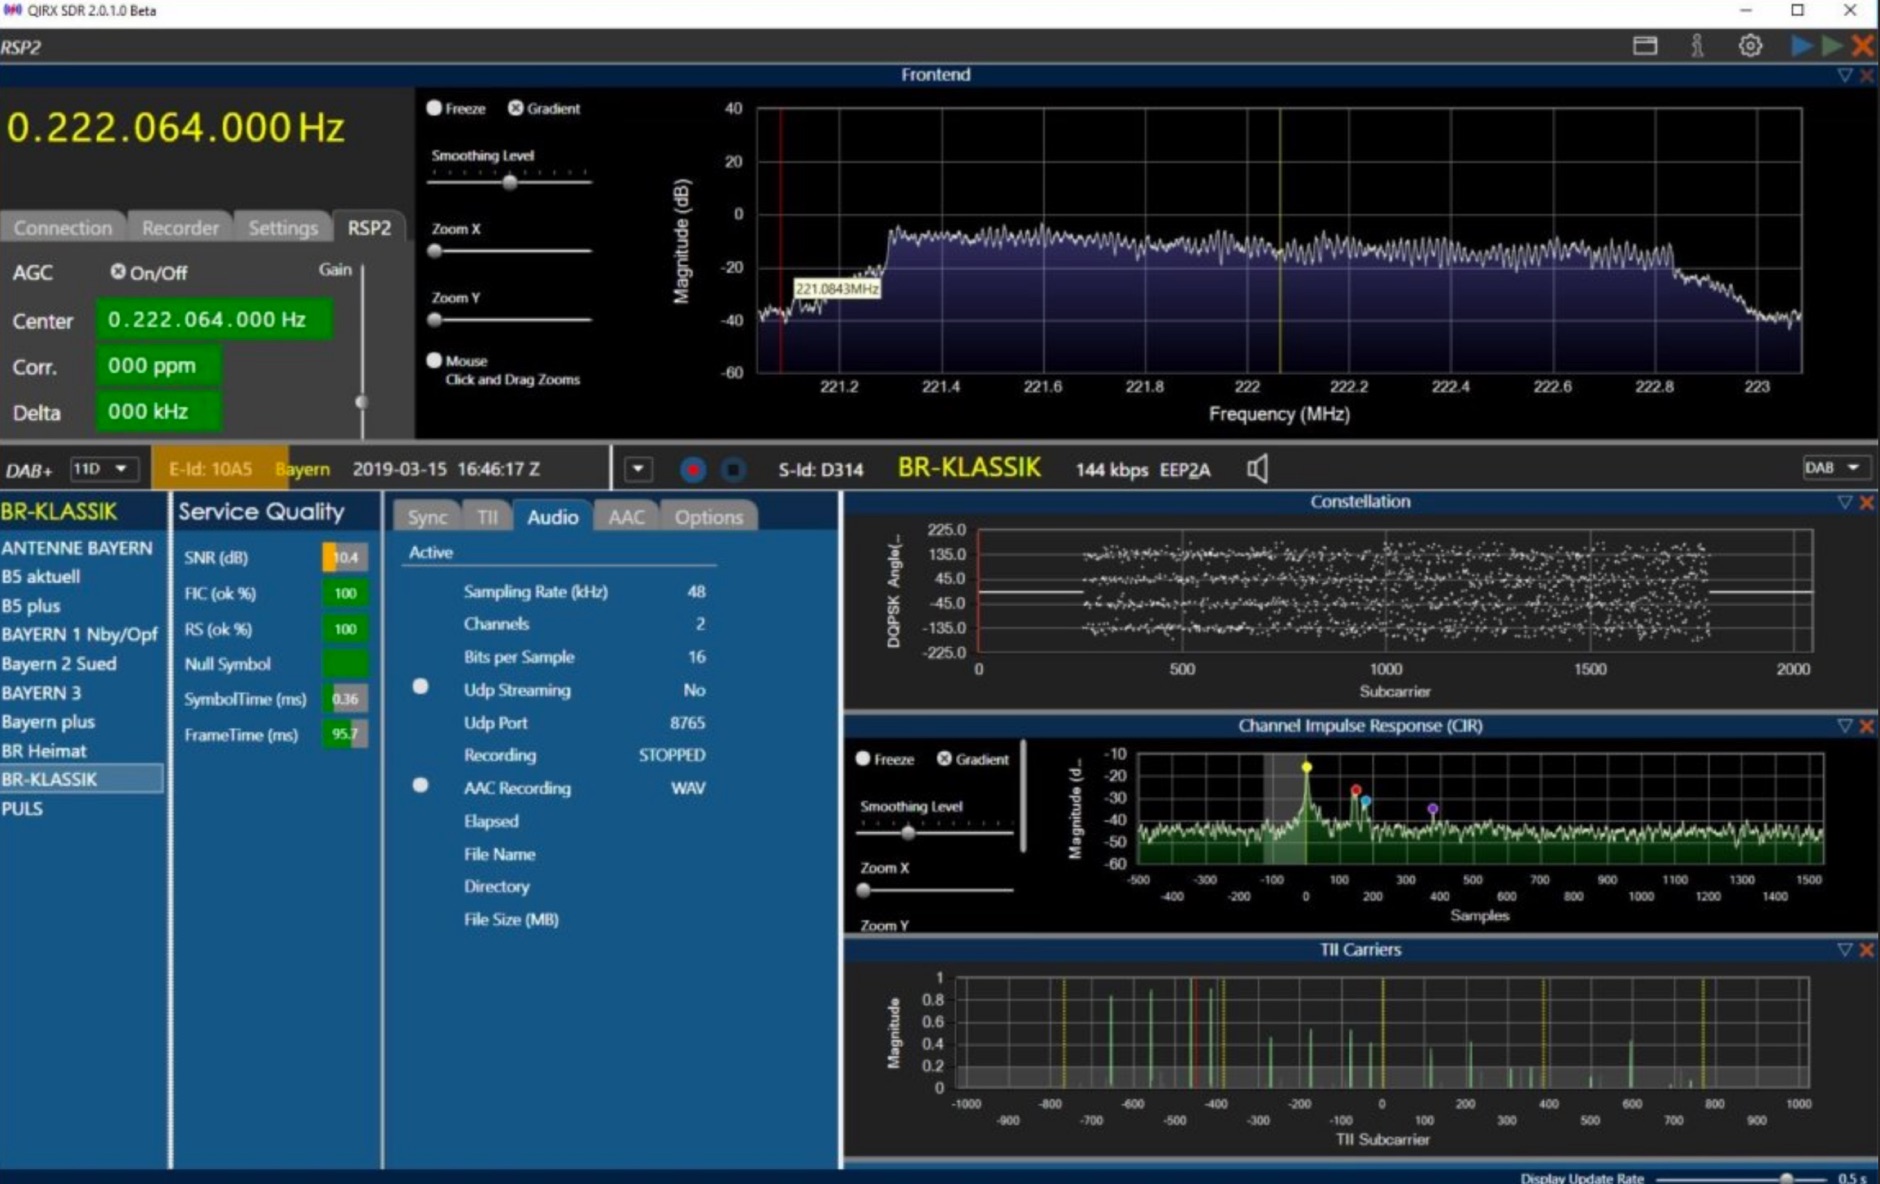This screenshot has height=1184, width=1880.
Task: Adjust the vertical Gain slider
Action: click(x=362, y=400)
